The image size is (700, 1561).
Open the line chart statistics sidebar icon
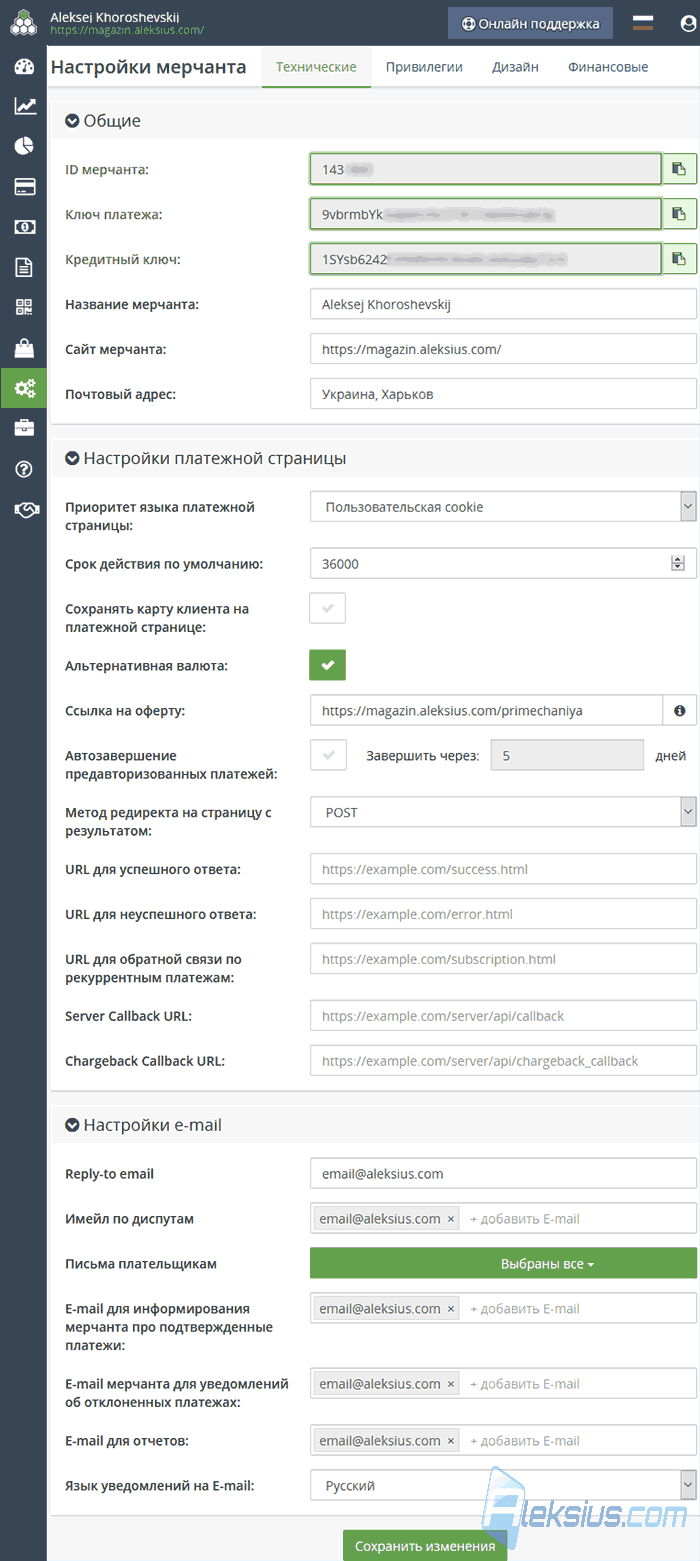tap(24, 106)
